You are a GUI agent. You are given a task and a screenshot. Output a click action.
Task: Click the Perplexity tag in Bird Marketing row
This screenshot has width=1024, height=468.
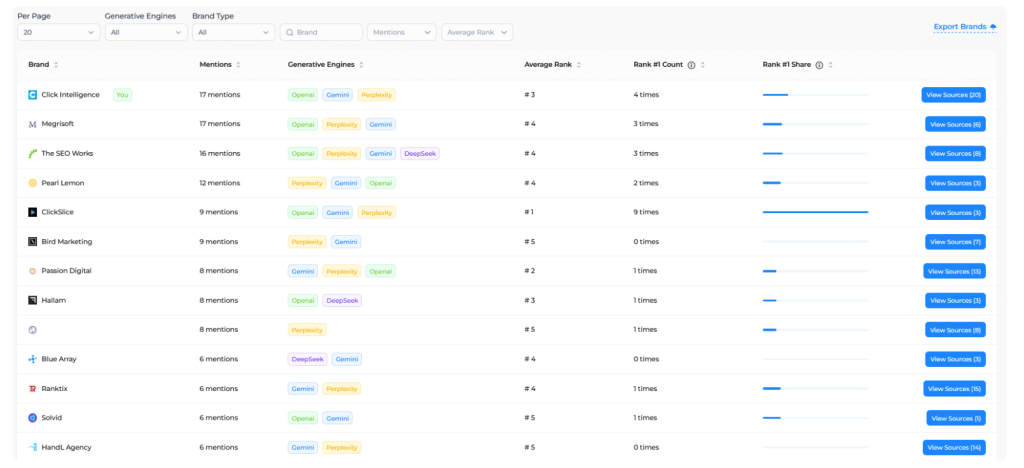(x=307, y=242)
